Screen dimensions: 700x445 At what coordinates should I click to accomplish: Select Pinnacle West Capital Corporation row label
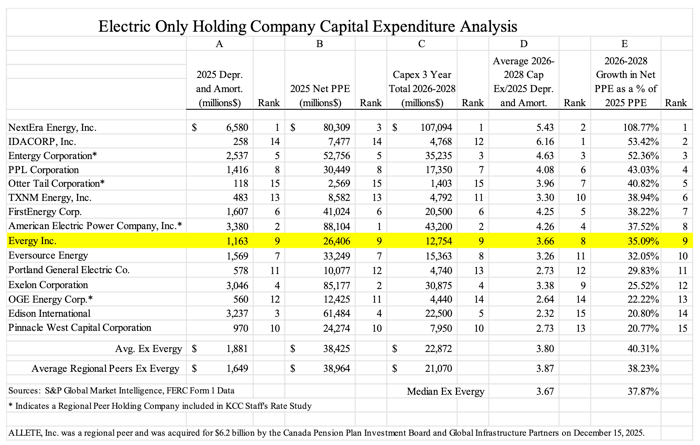[x=79, y=328]
